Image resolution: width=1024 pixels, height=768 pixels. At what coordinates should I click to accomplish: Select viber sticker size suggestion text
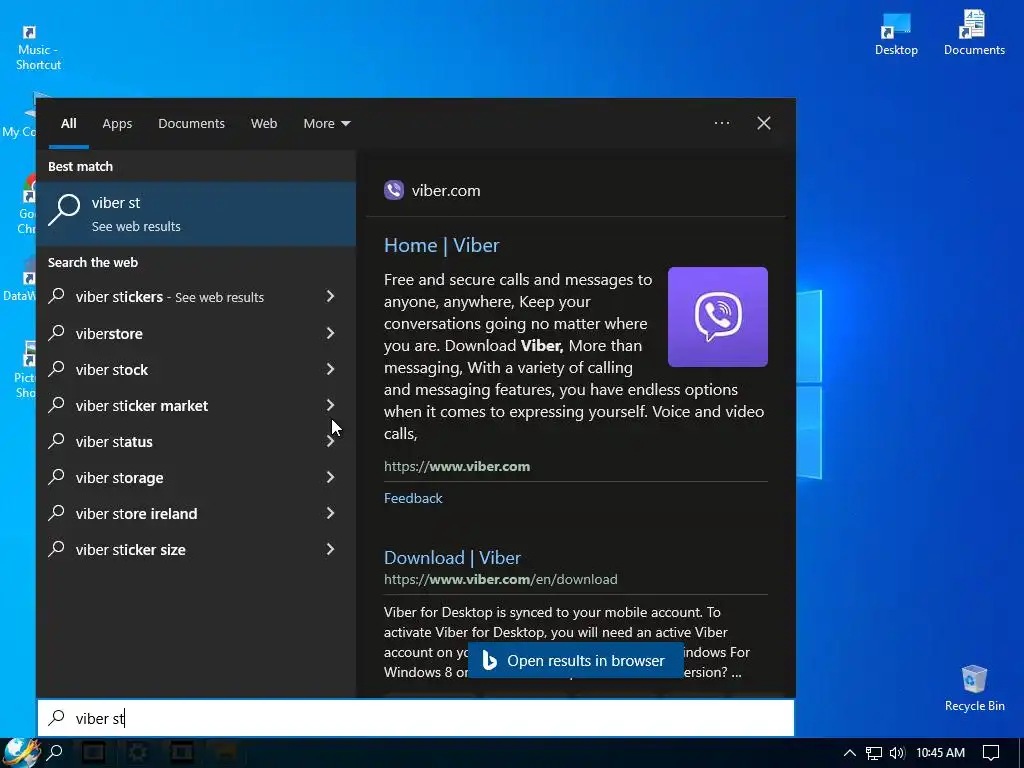pyautogui.click(x=131, y=550)
